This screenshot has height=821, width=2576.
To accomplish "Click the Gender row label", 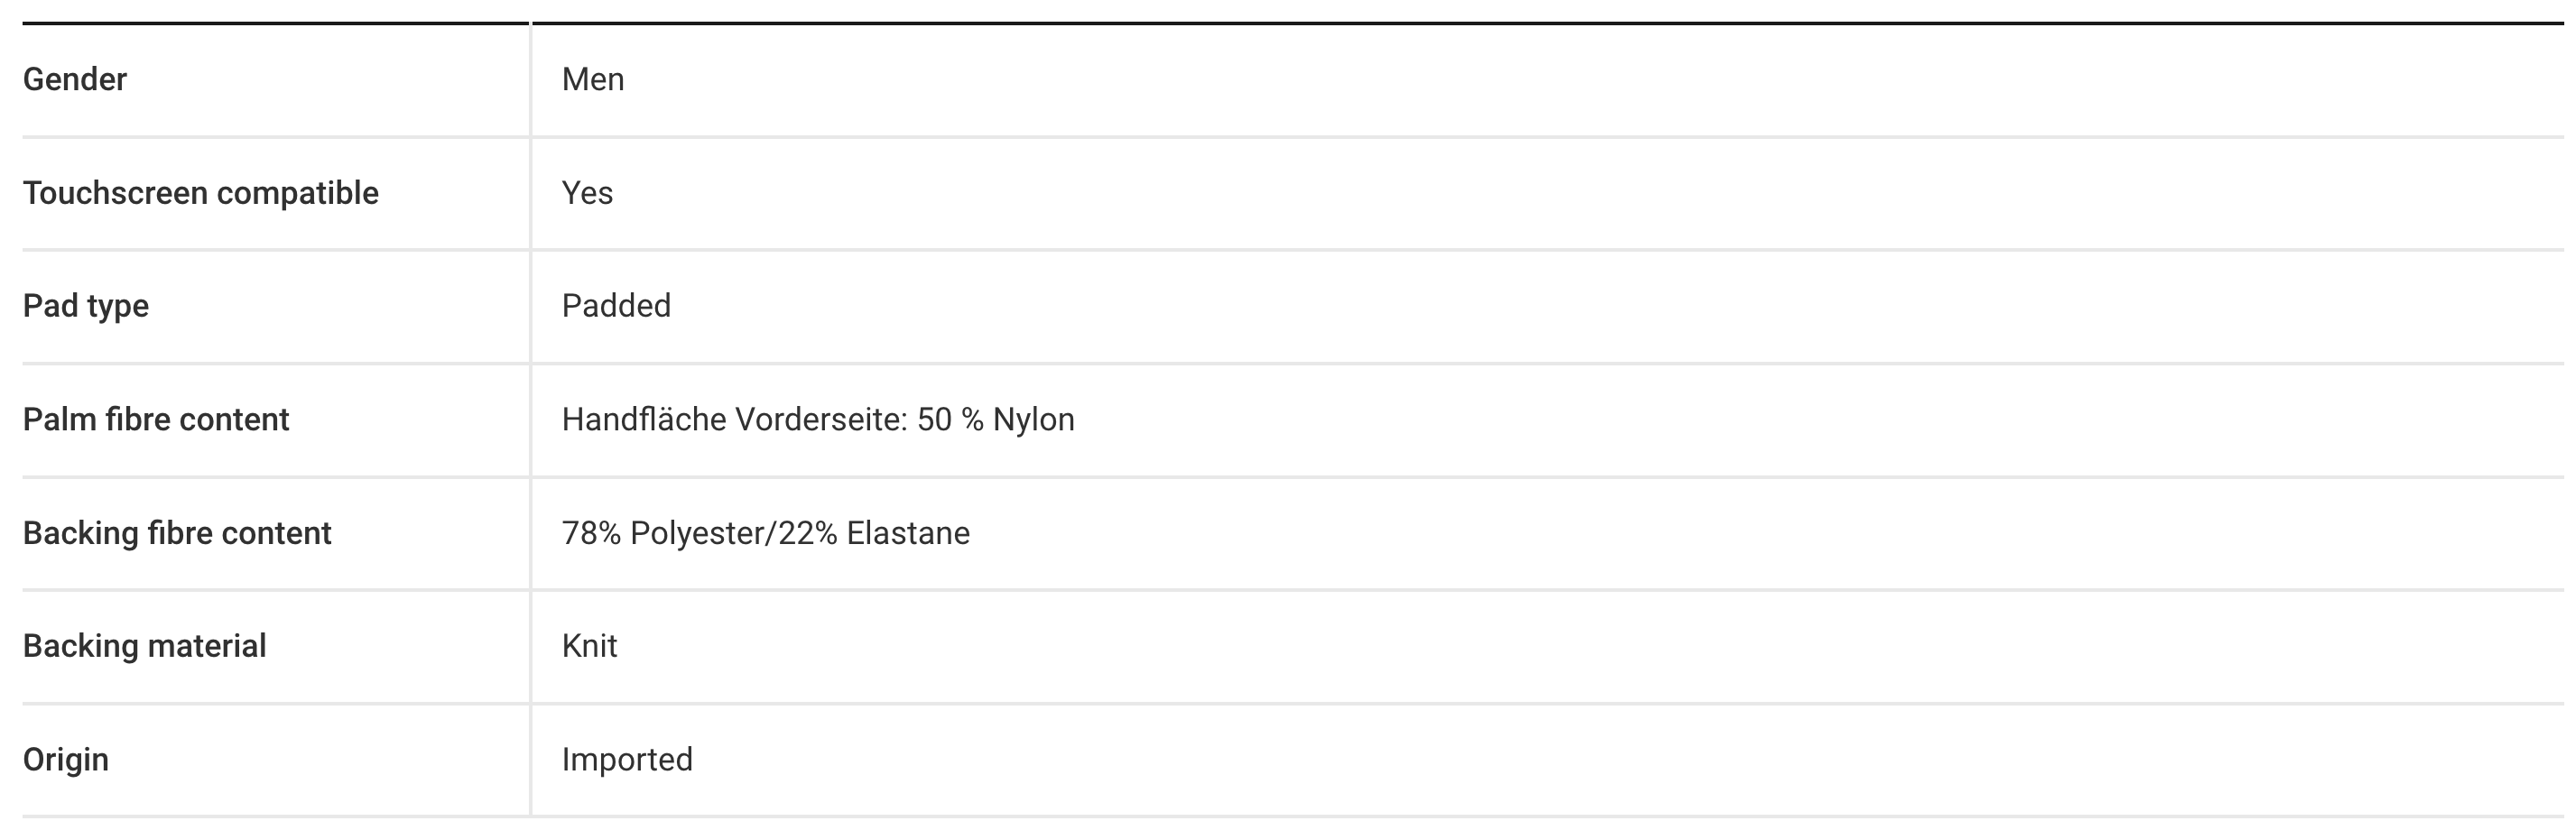I will pos(75,79).
